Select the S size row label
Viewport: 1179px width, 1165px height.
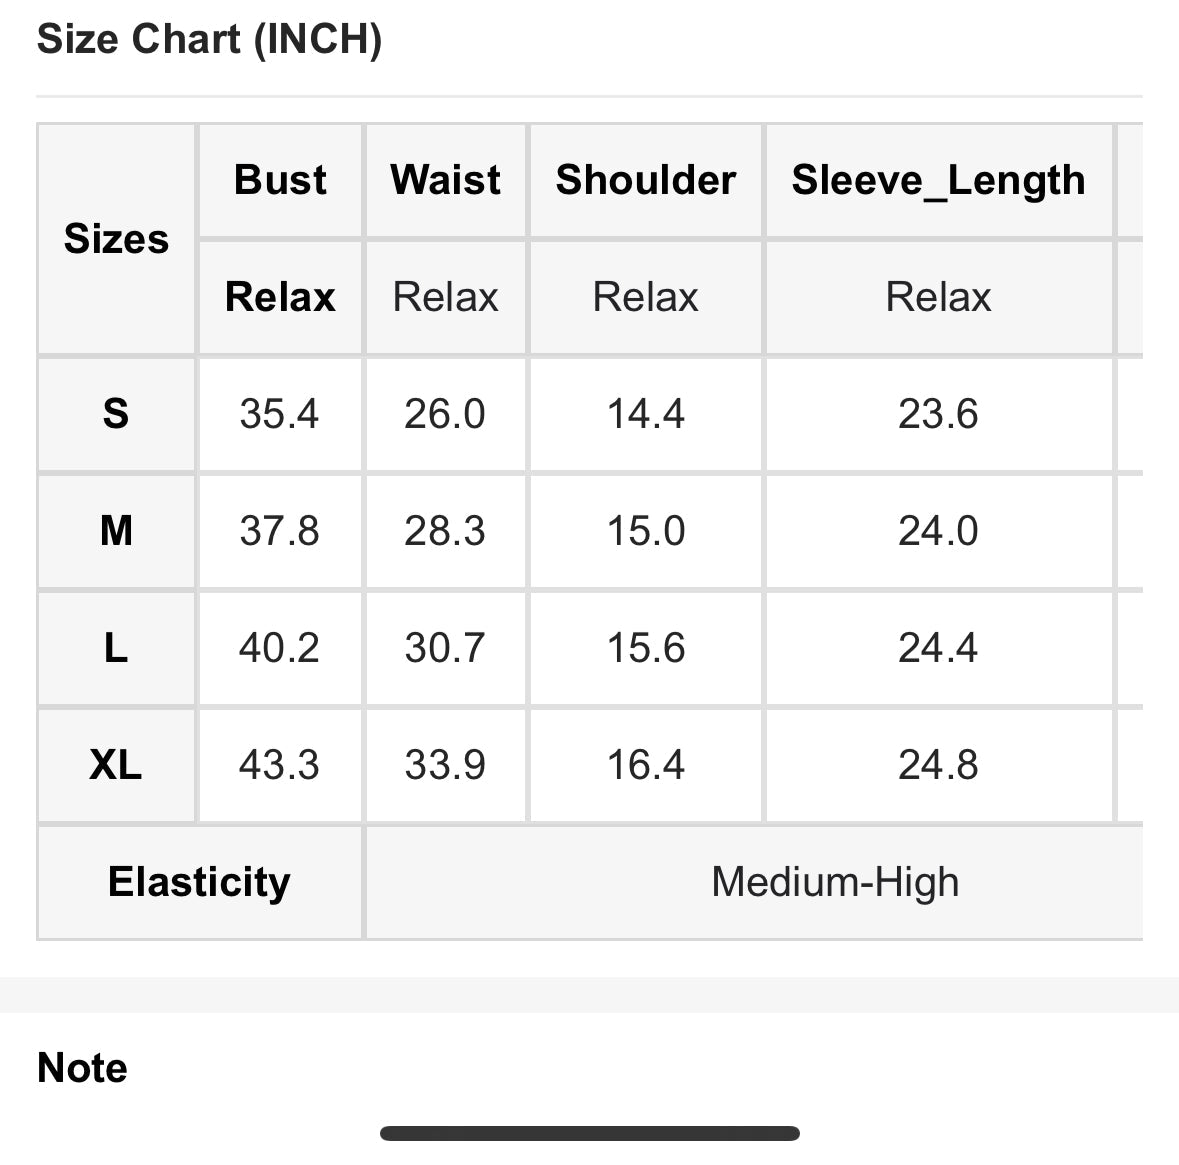(116, 413)
